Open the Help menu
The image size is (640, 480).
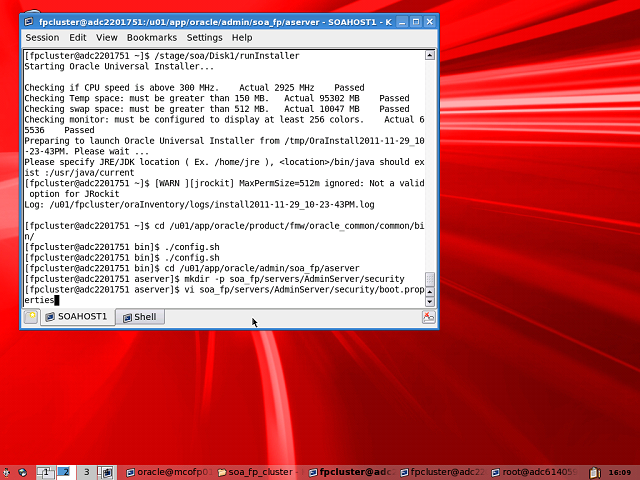coord(242,37)
